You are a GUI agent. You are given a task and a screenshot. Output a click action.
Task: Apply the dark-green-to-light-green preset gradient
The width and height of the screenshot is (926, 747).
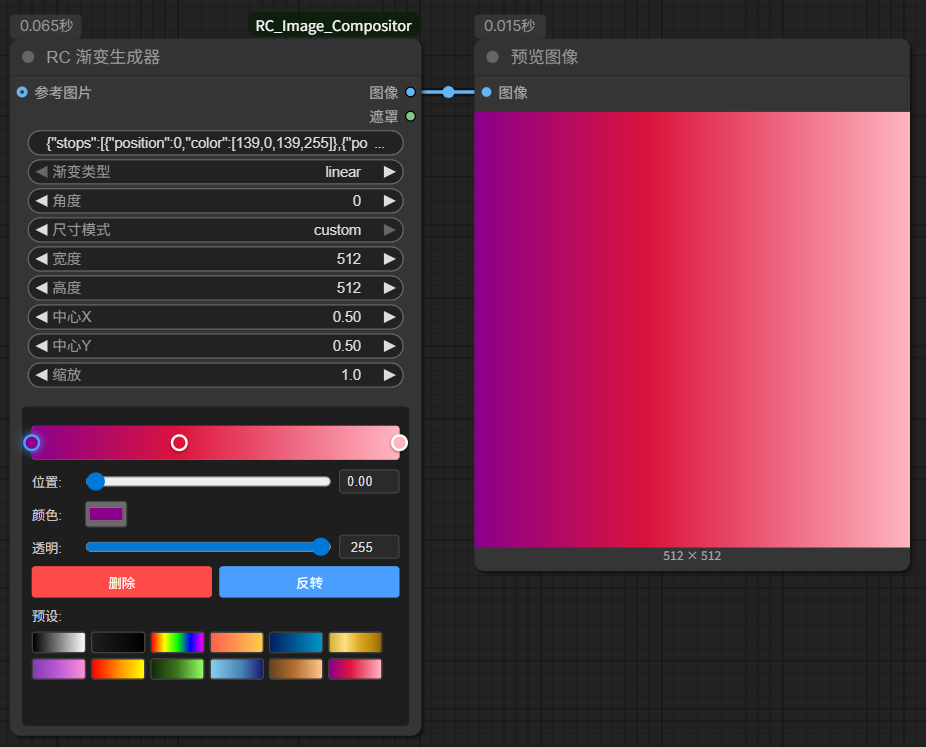click(177, 669)
